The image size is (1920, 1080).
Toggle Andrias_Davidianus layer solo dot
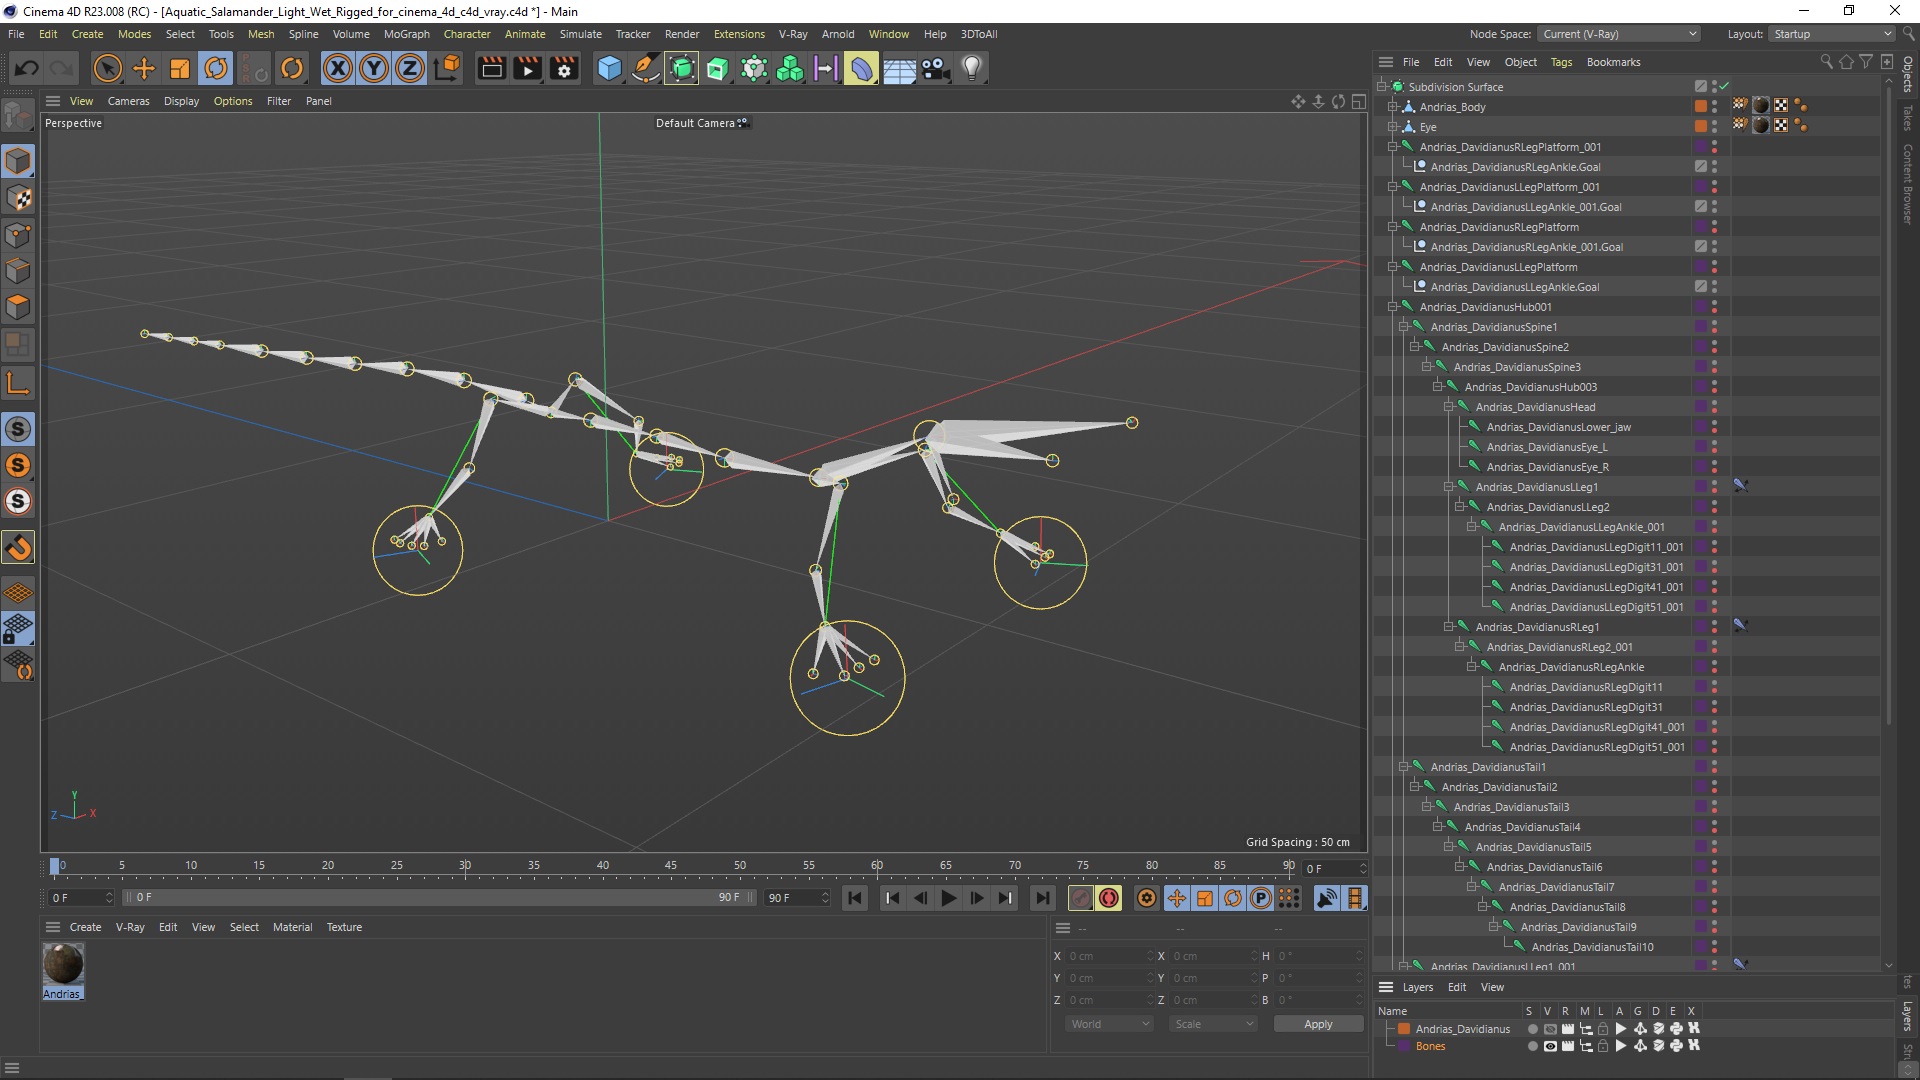(1532, 1029)
